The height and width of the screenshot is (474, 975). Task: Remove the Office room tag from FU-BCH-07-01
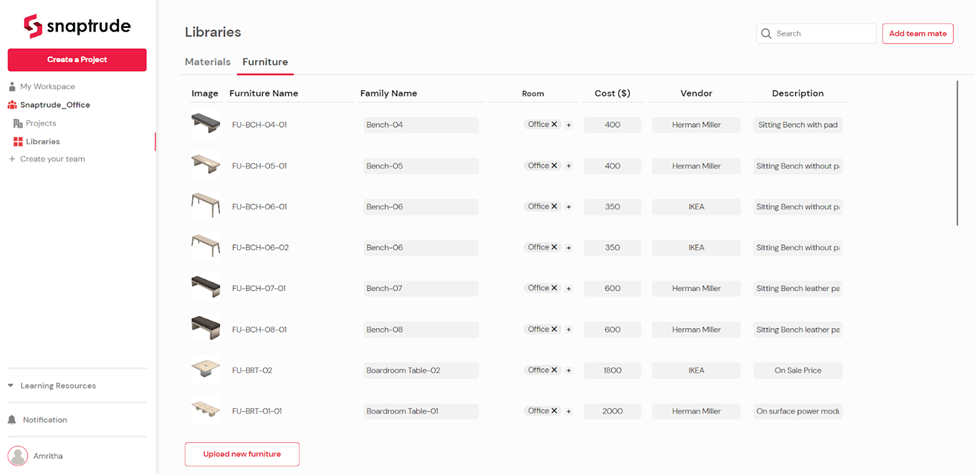coord(554,288)
